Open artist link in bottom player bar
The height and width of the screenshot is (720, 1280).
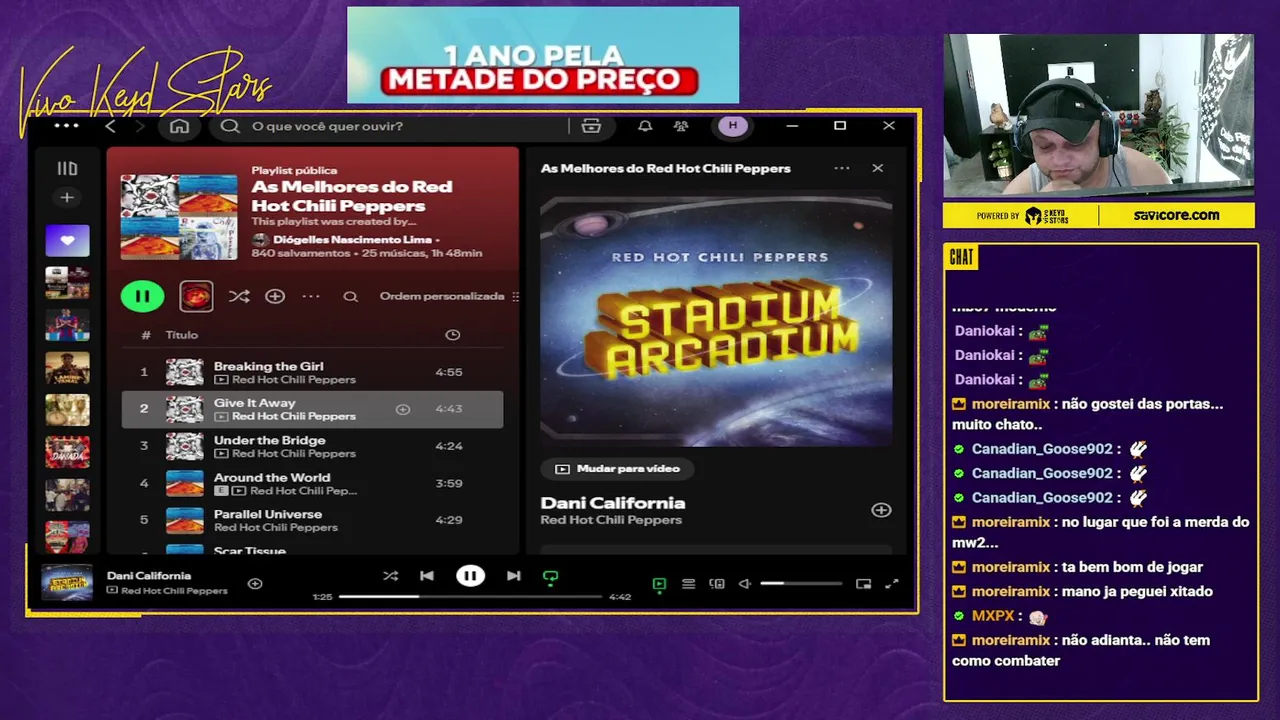click(174, 590)
